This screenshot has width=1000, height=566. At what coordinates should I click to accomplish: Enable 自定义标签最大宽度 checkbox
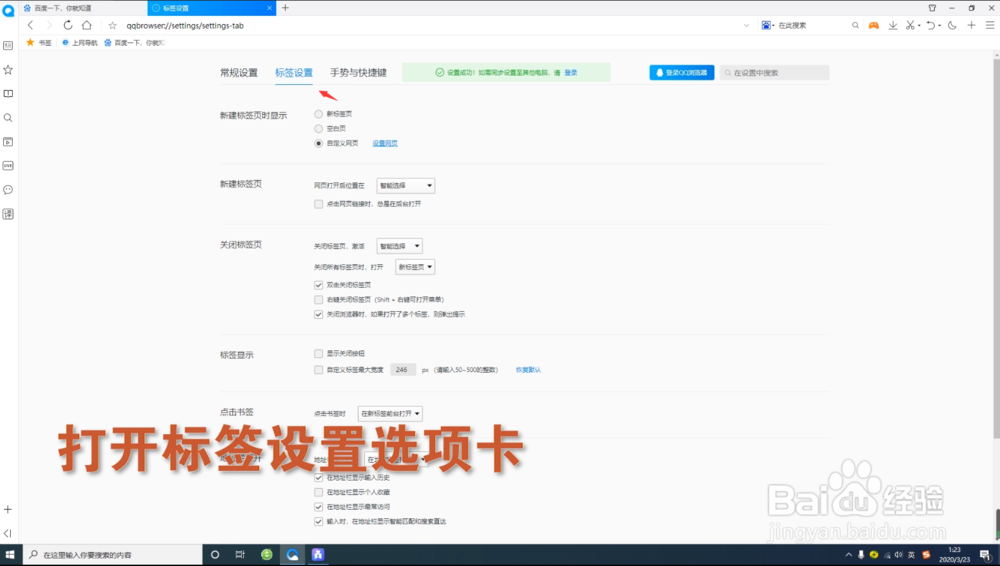coord(318,369)
